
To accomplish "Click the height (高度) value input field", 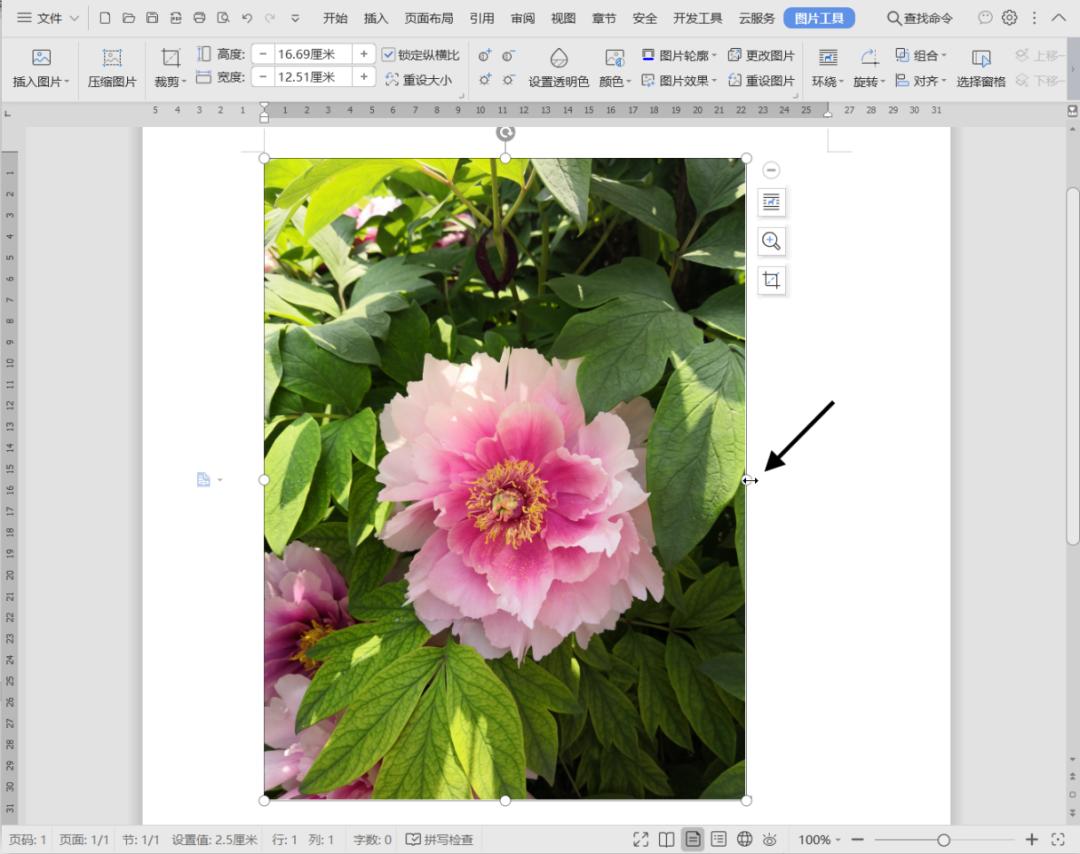I will (x=313, y=54).
